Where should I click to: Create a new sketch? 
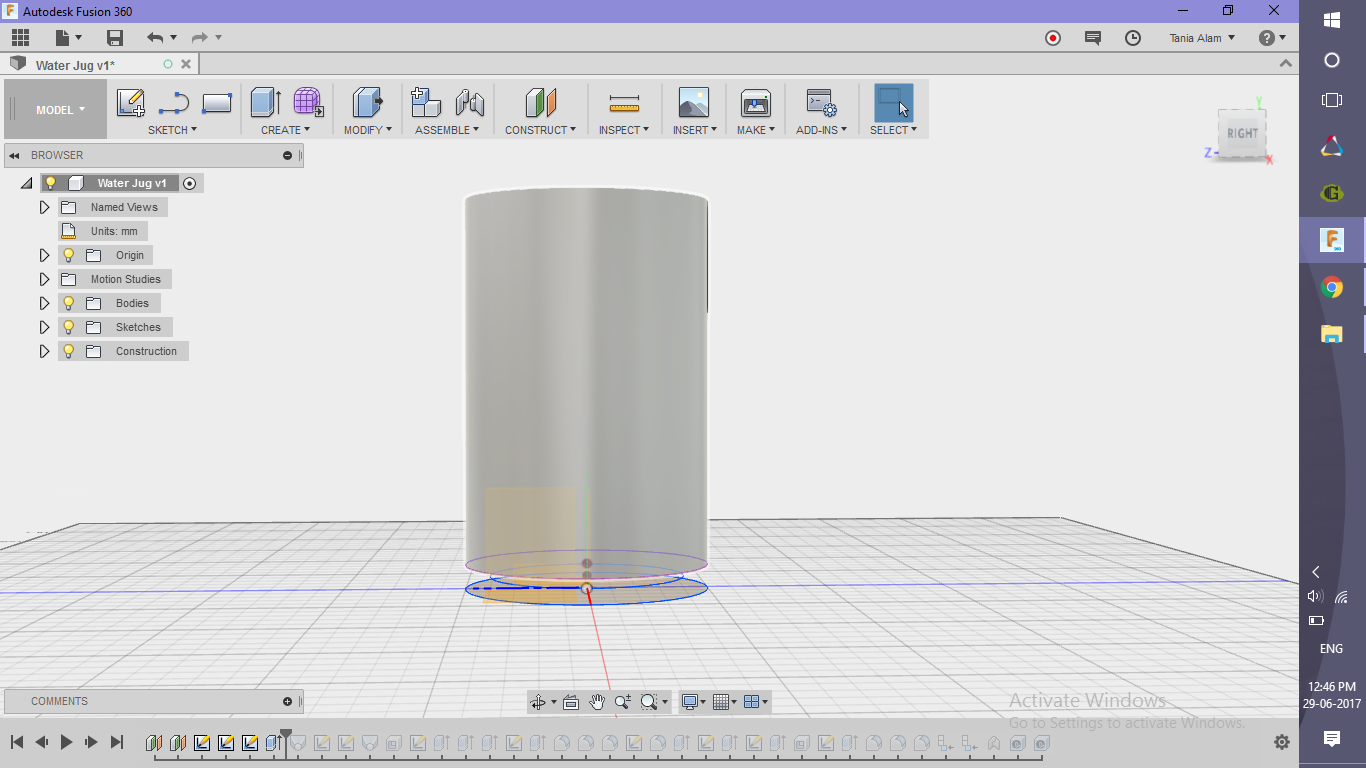(x=131, y=103)
